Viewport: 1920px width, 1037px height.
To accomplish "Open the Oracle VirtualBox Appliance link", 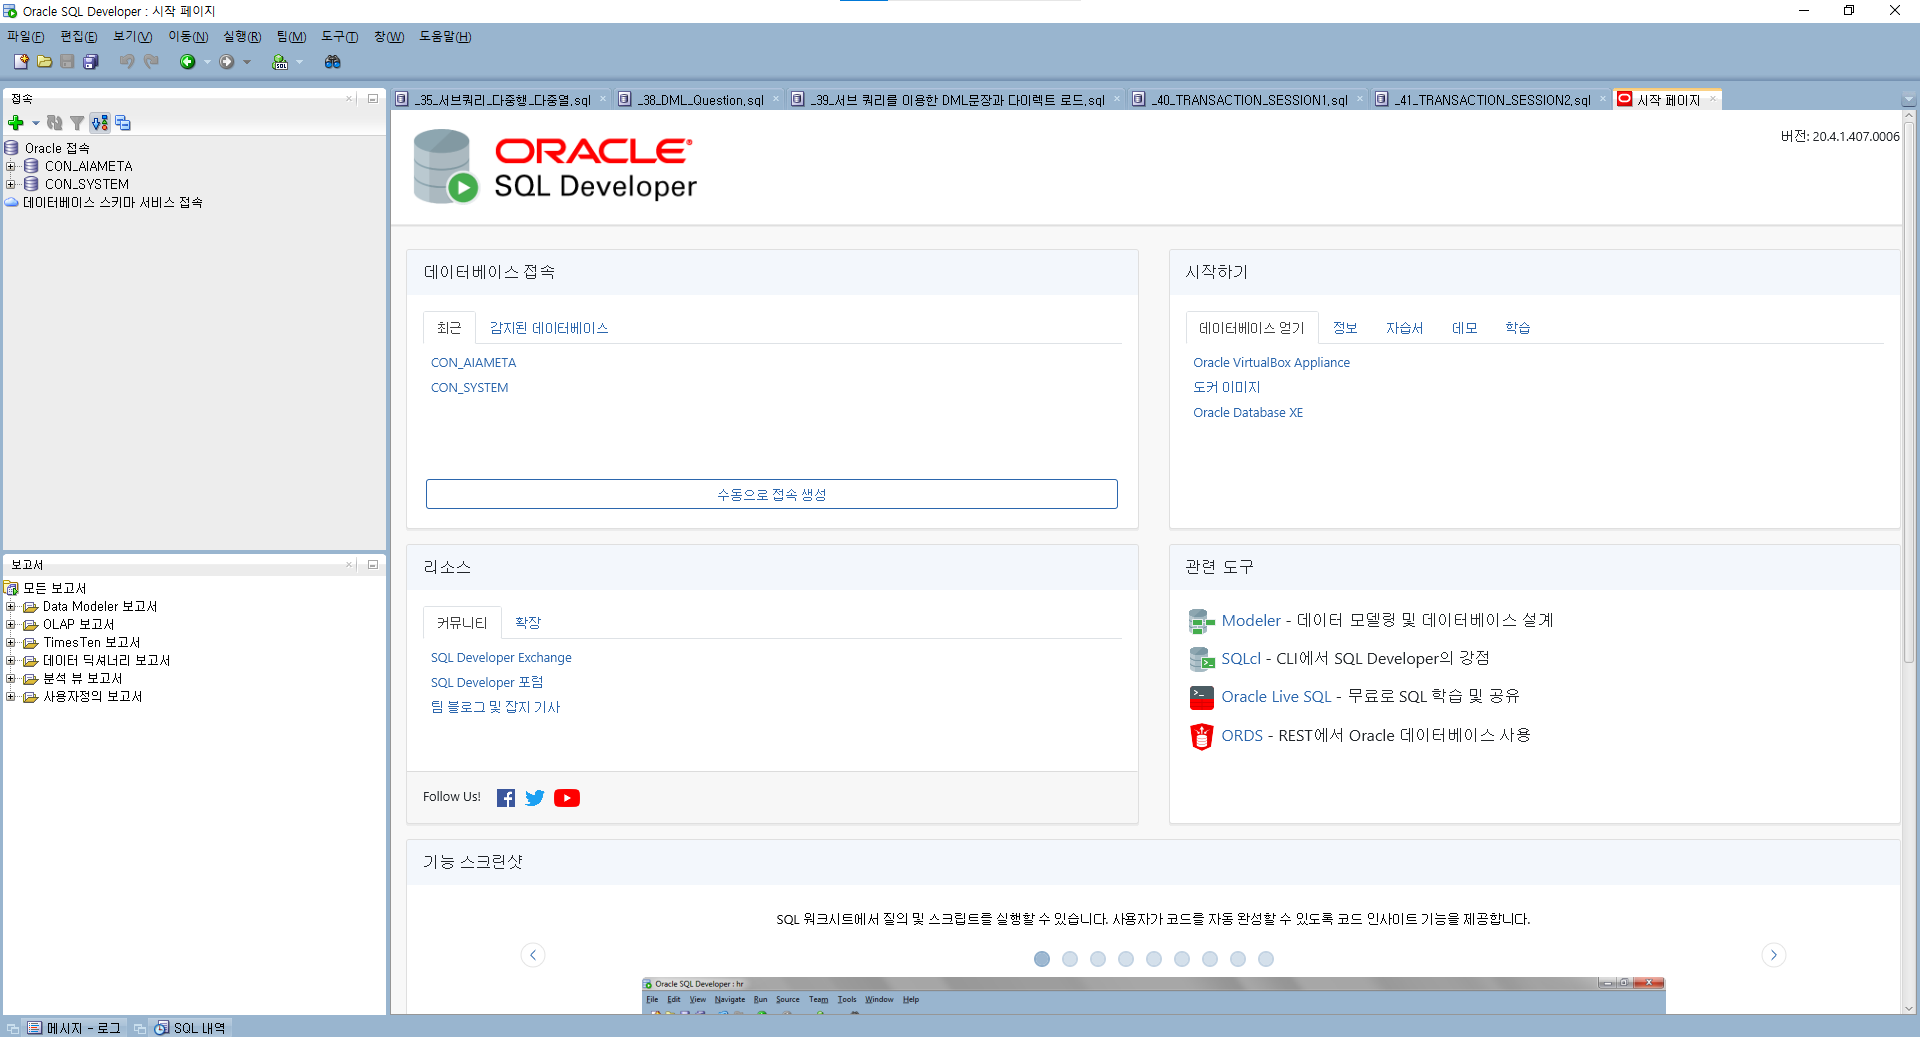I will (1271, 363).
